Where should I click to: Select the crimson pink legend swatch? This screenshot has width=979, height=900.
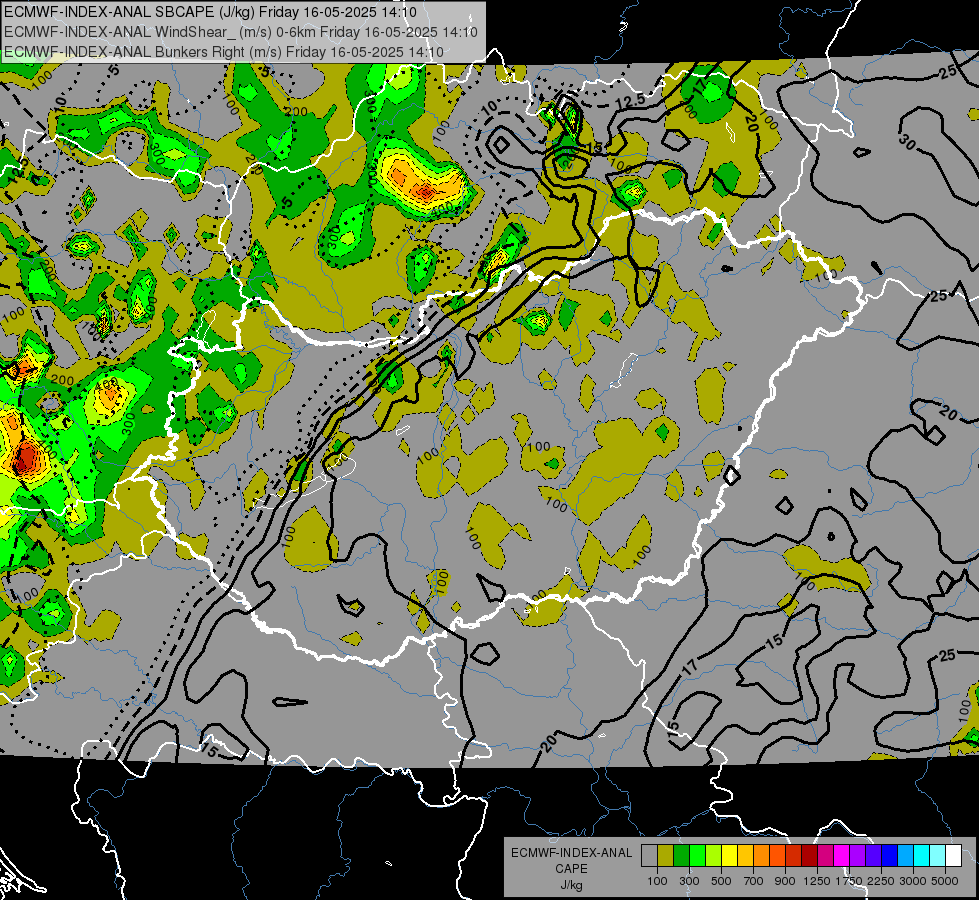click(x=825, y=855)
